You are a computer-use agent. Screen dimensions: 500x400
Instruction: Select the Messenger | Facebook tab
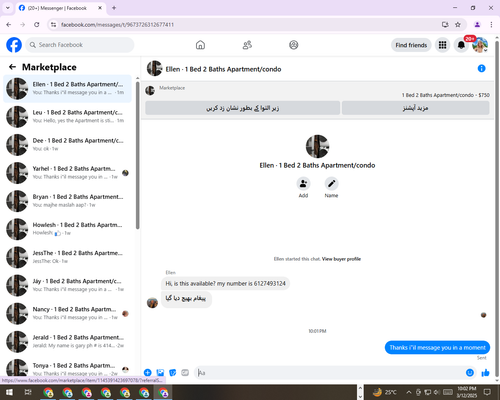click(61, 8)
